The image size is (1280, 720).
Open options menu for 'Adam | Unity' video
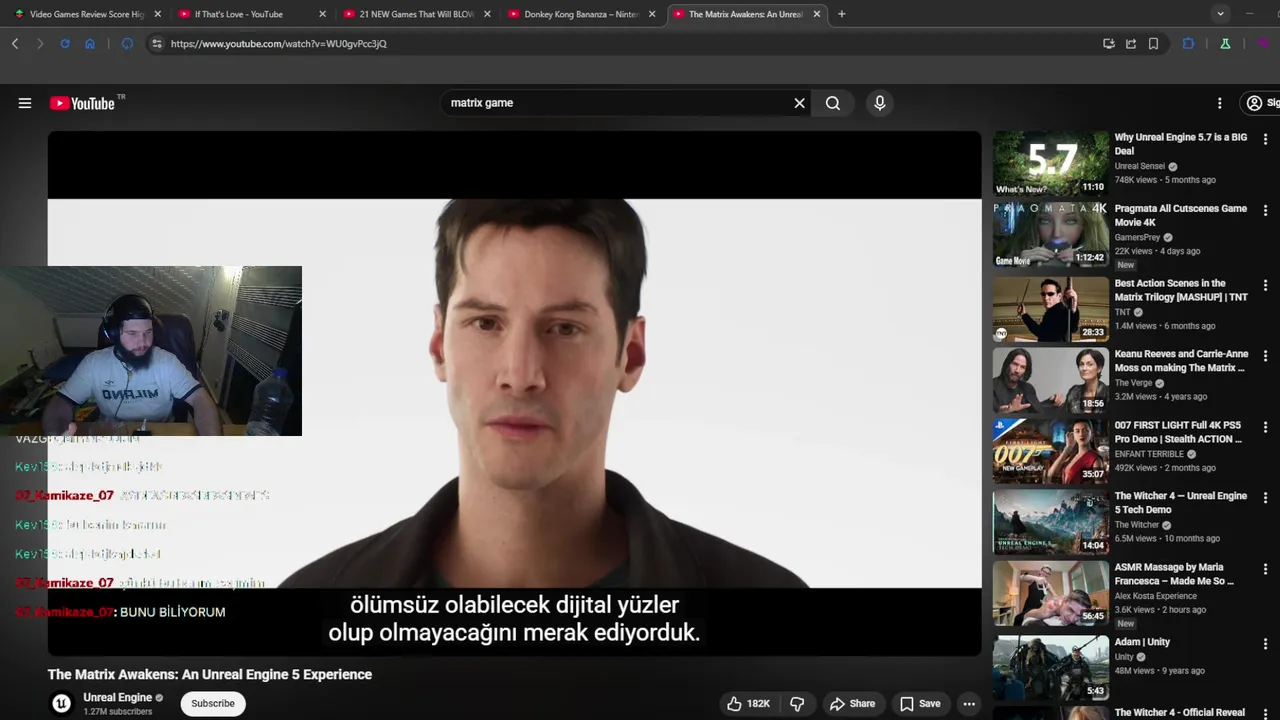(x=1265, y=644)
